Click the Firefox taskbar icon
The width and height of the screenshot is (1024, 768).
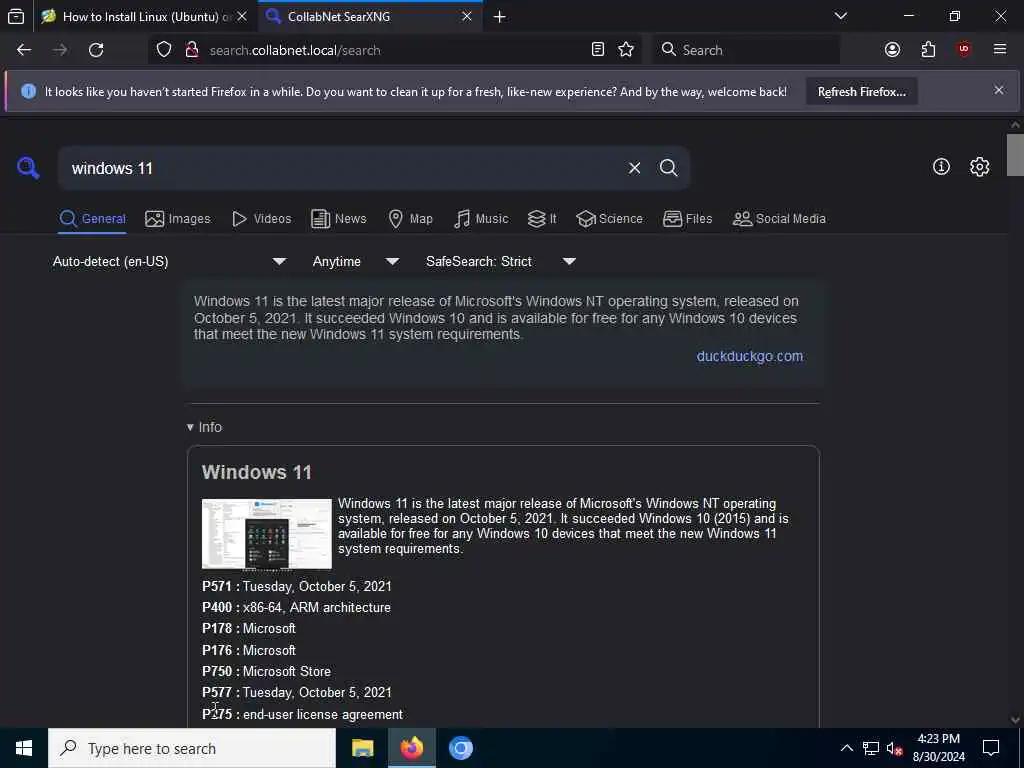tap(411, 748)
